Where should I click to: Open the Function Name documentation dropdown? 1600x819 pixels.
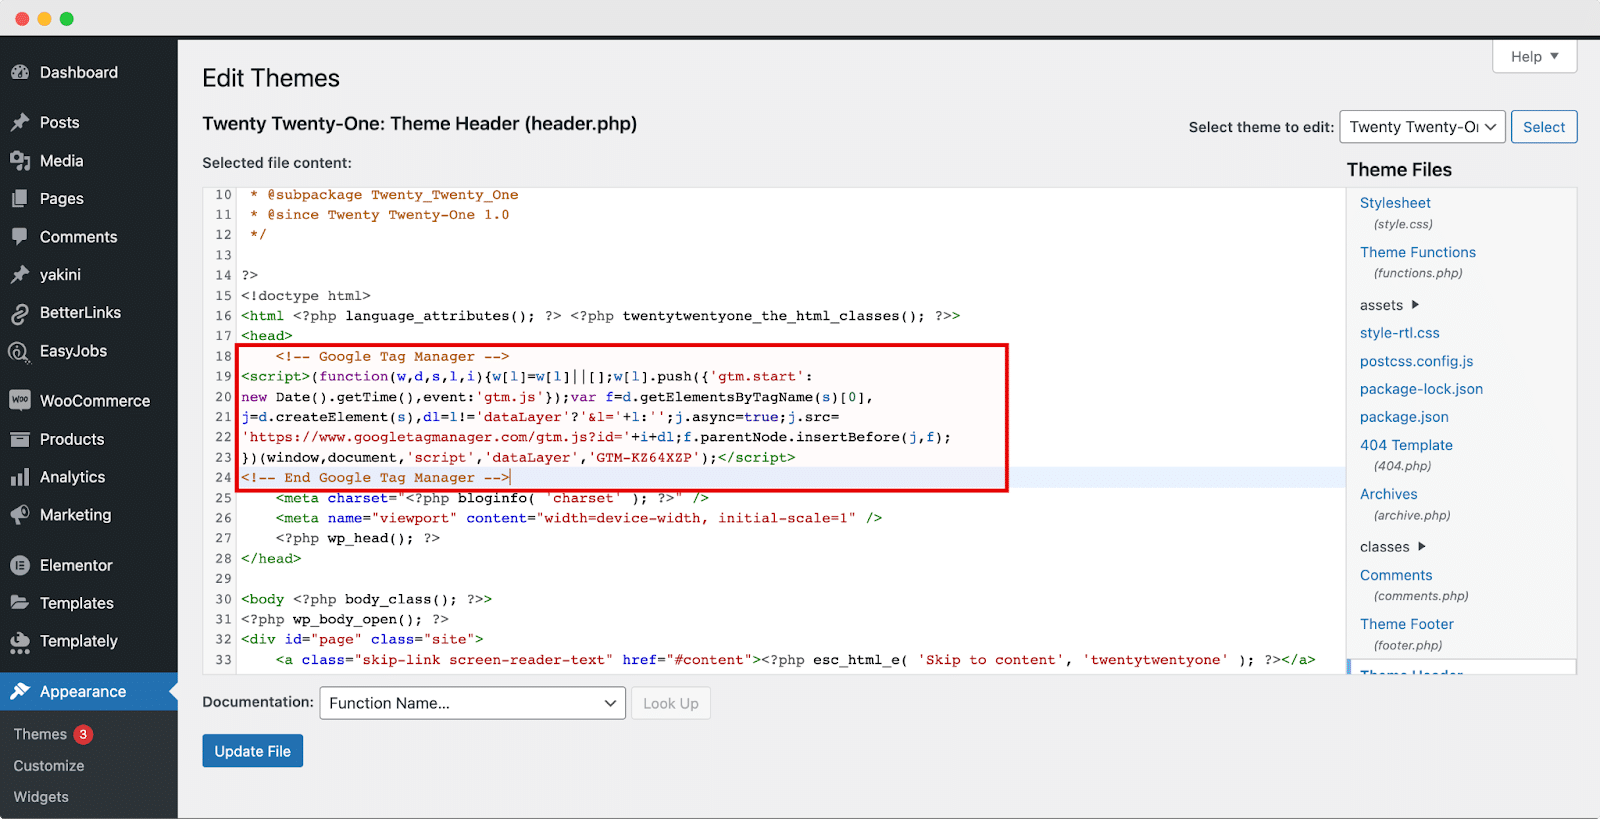(472, 703)
